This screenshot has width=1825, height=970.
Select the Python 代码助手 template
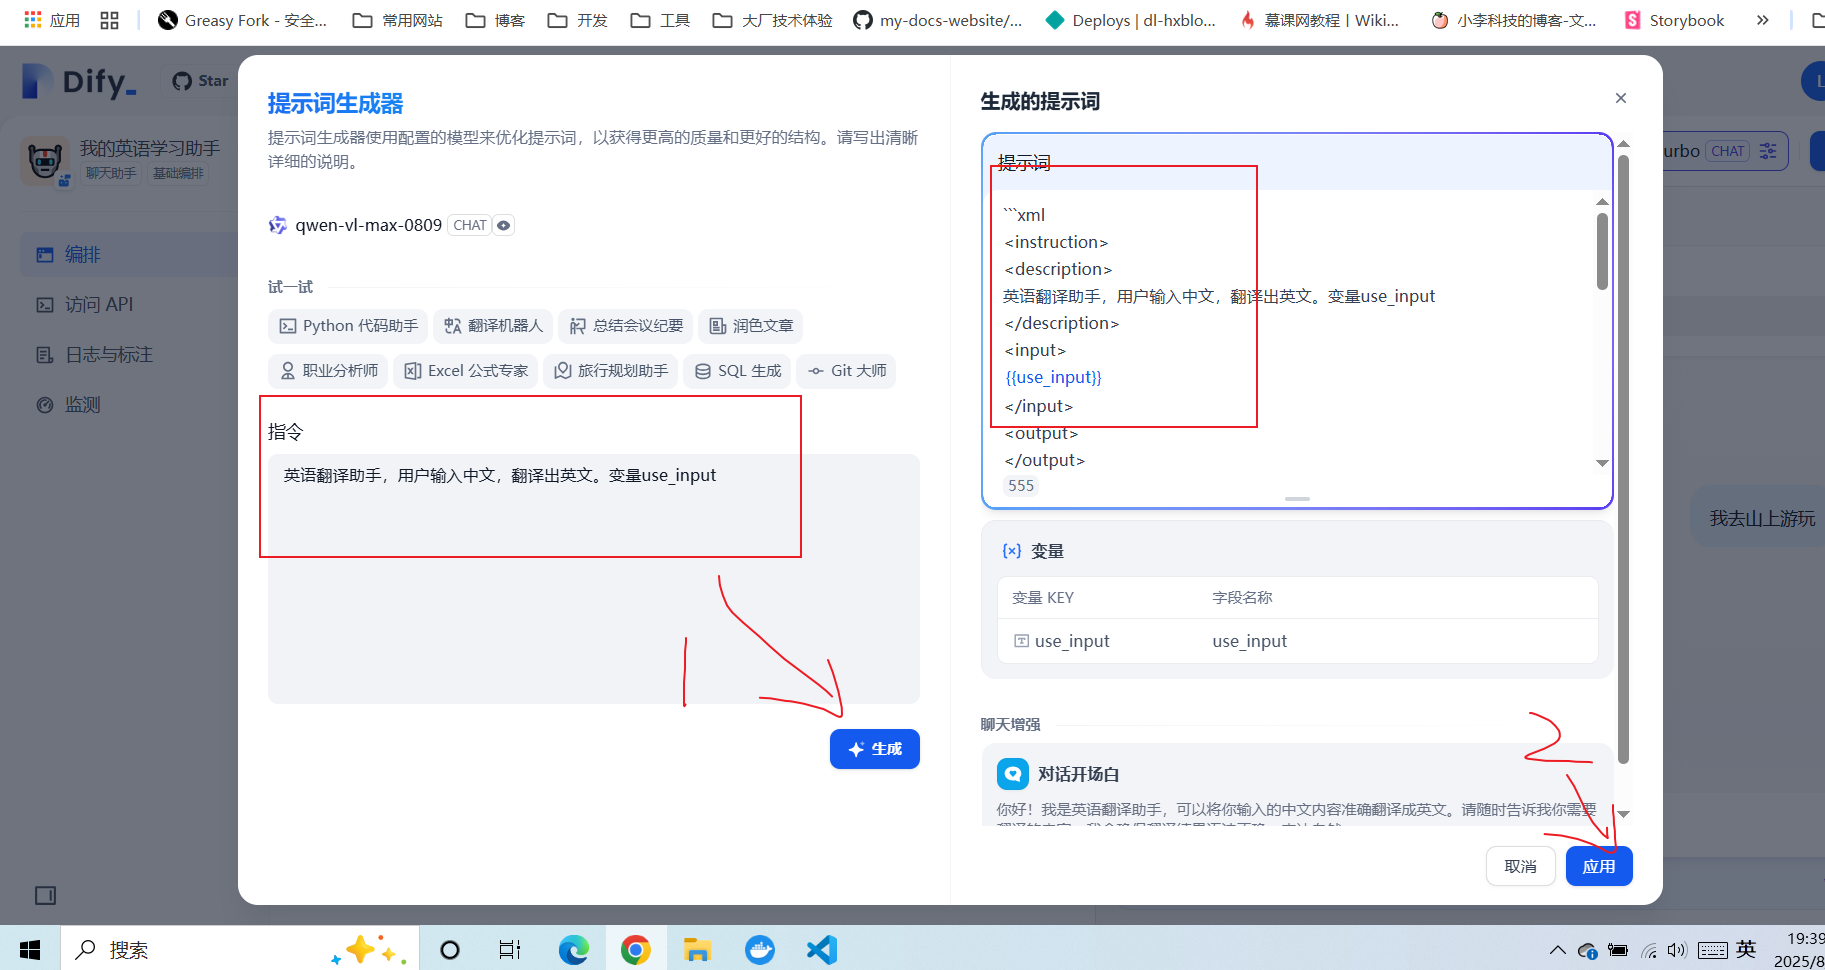[348, 326]
